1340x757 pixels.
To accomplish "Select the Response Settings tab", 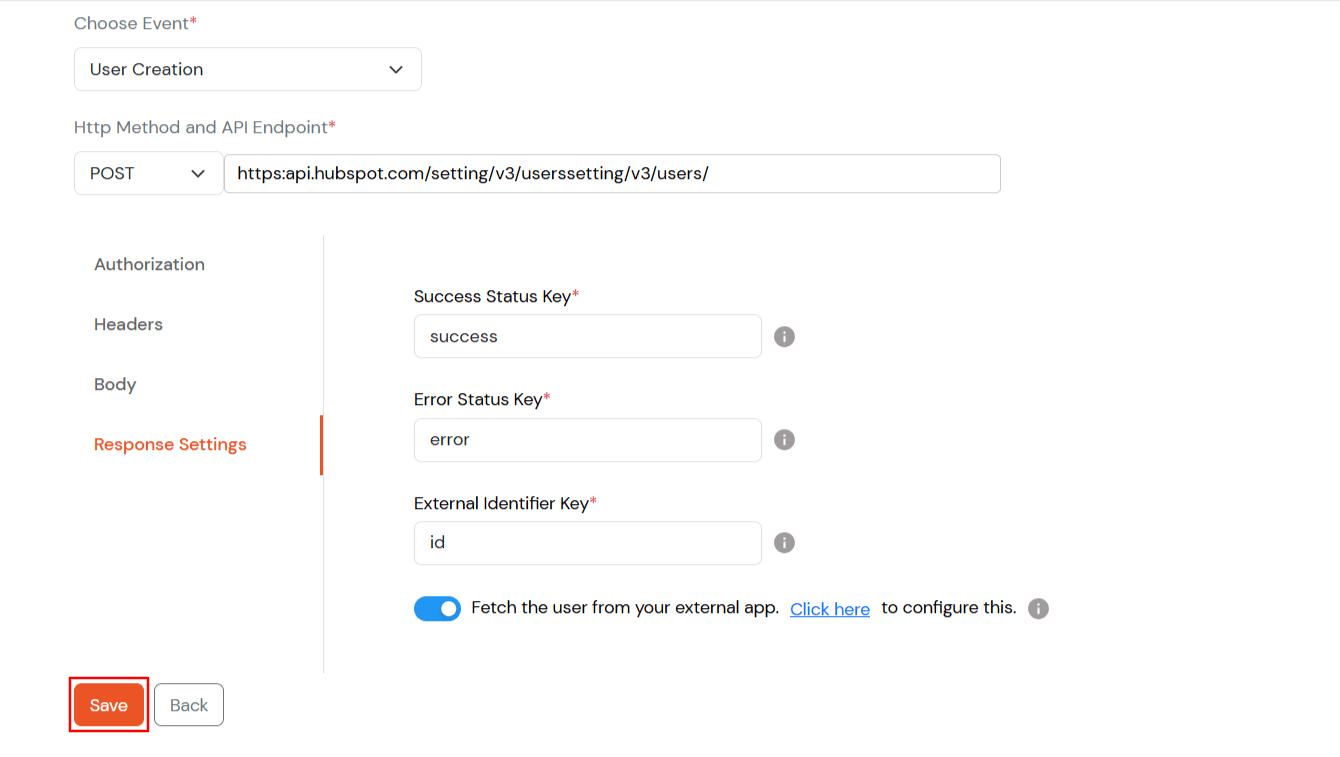I will tap(170, 444).
